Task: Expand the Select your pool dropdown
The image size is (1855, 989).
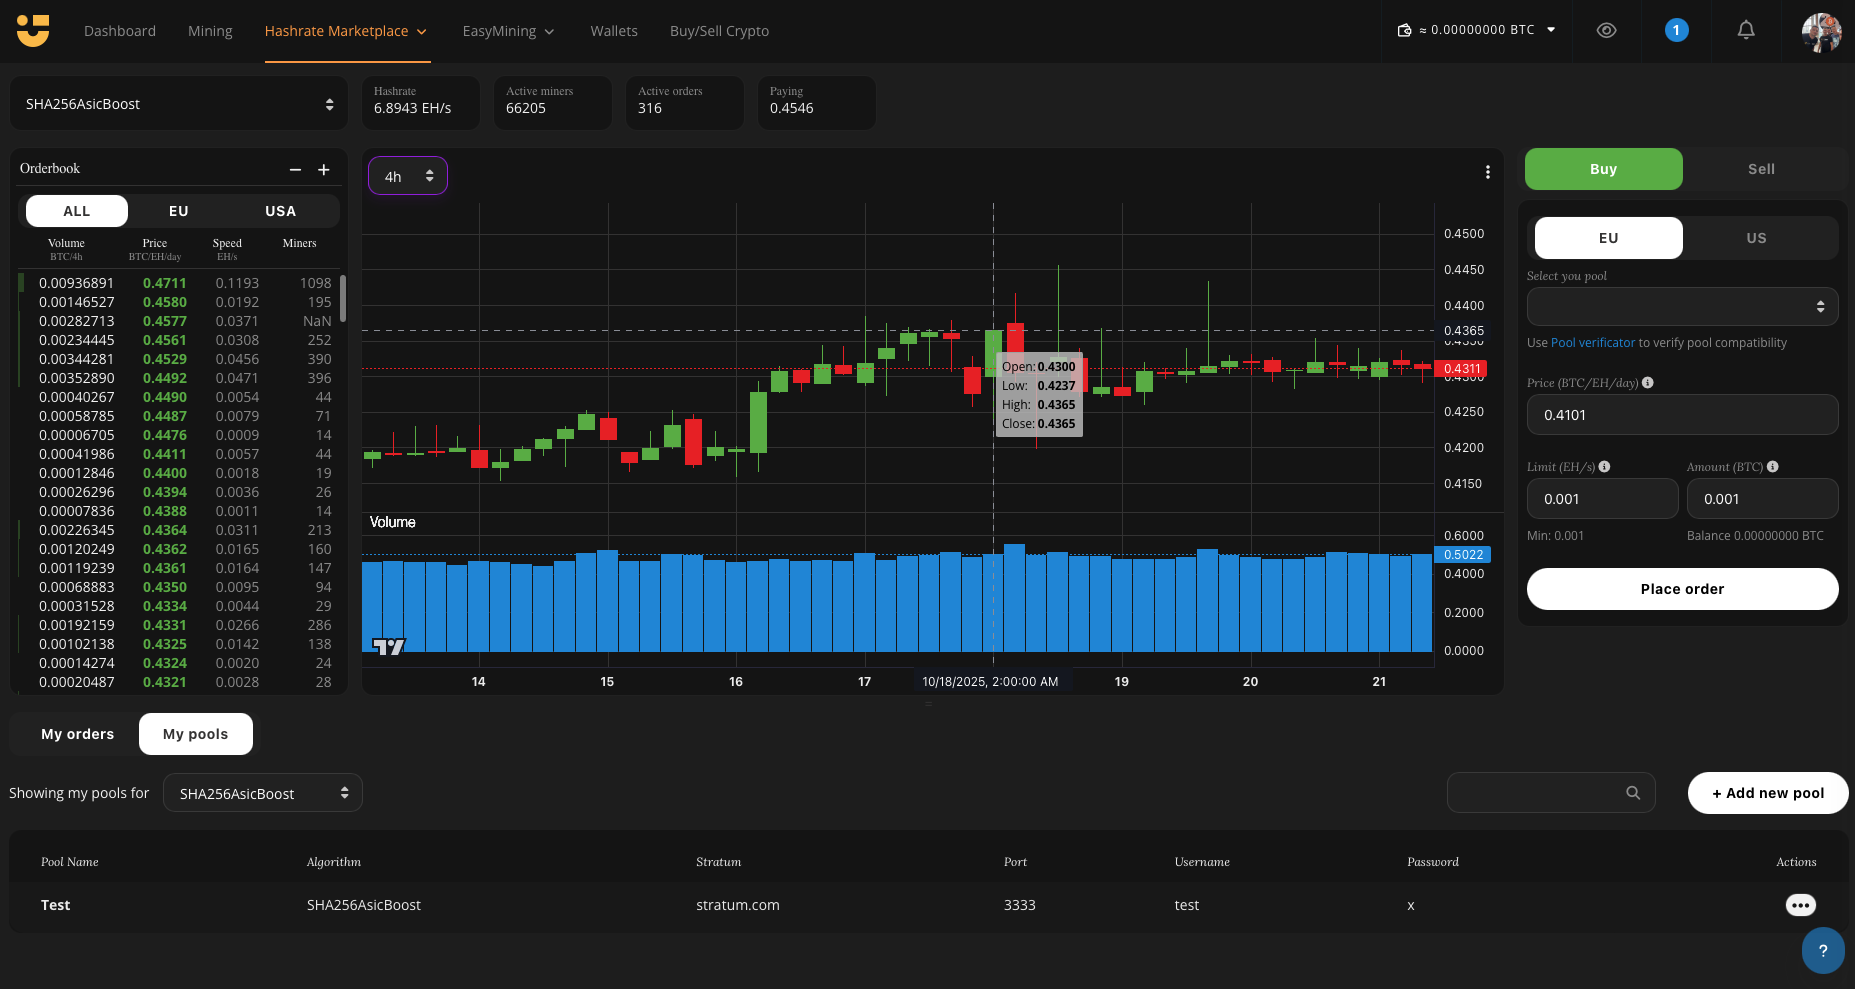Action: [1681, 307]
